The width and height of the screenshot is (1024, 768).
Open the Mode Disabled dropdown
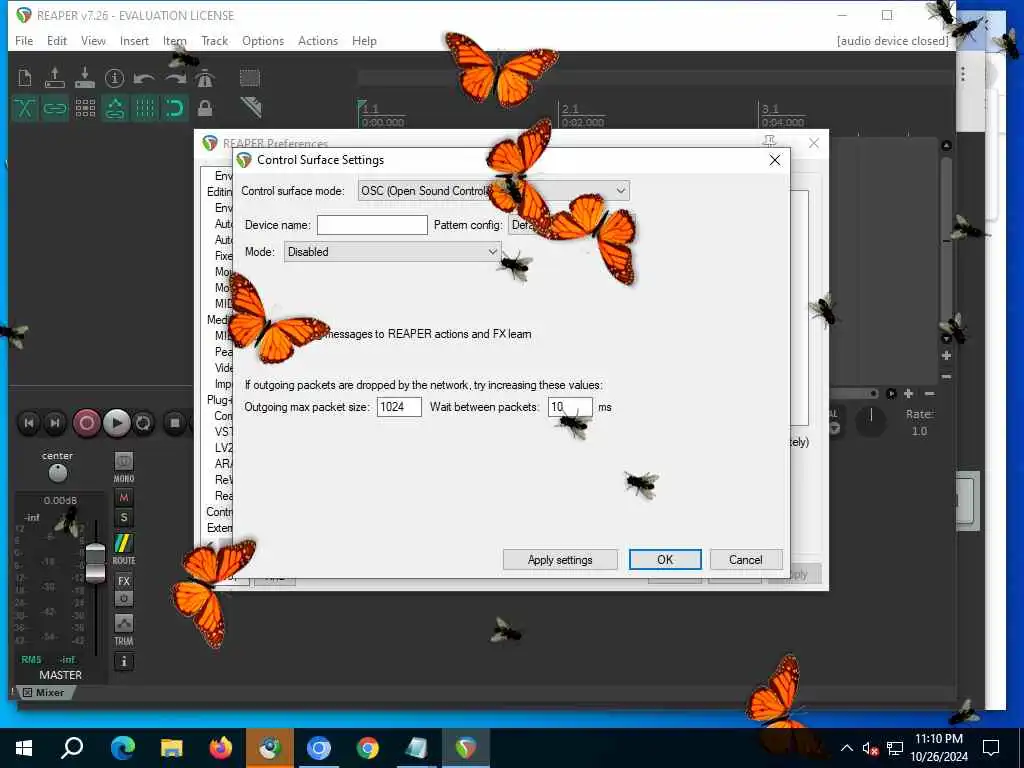tap(392, 252)
